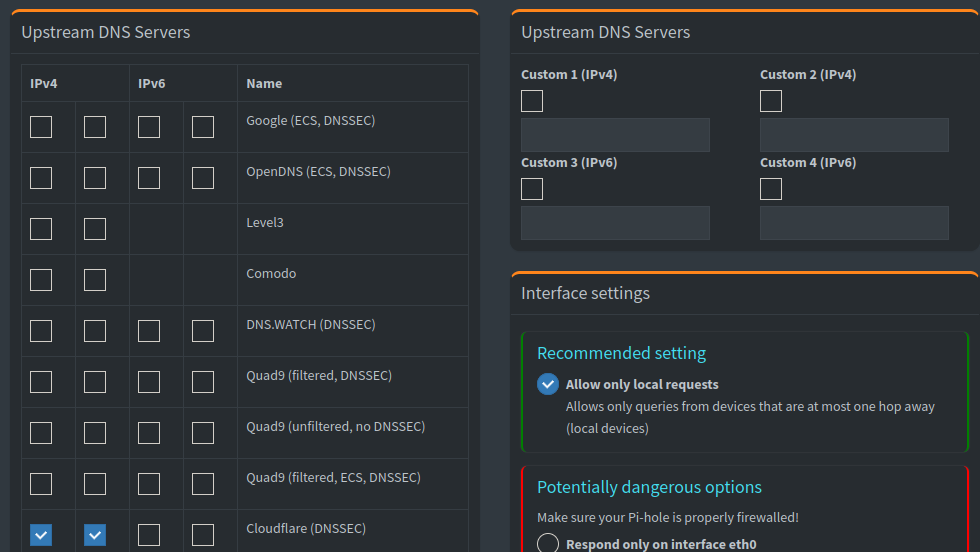Tick OpenDNS first IPv4 checkbox

point(41,178)
